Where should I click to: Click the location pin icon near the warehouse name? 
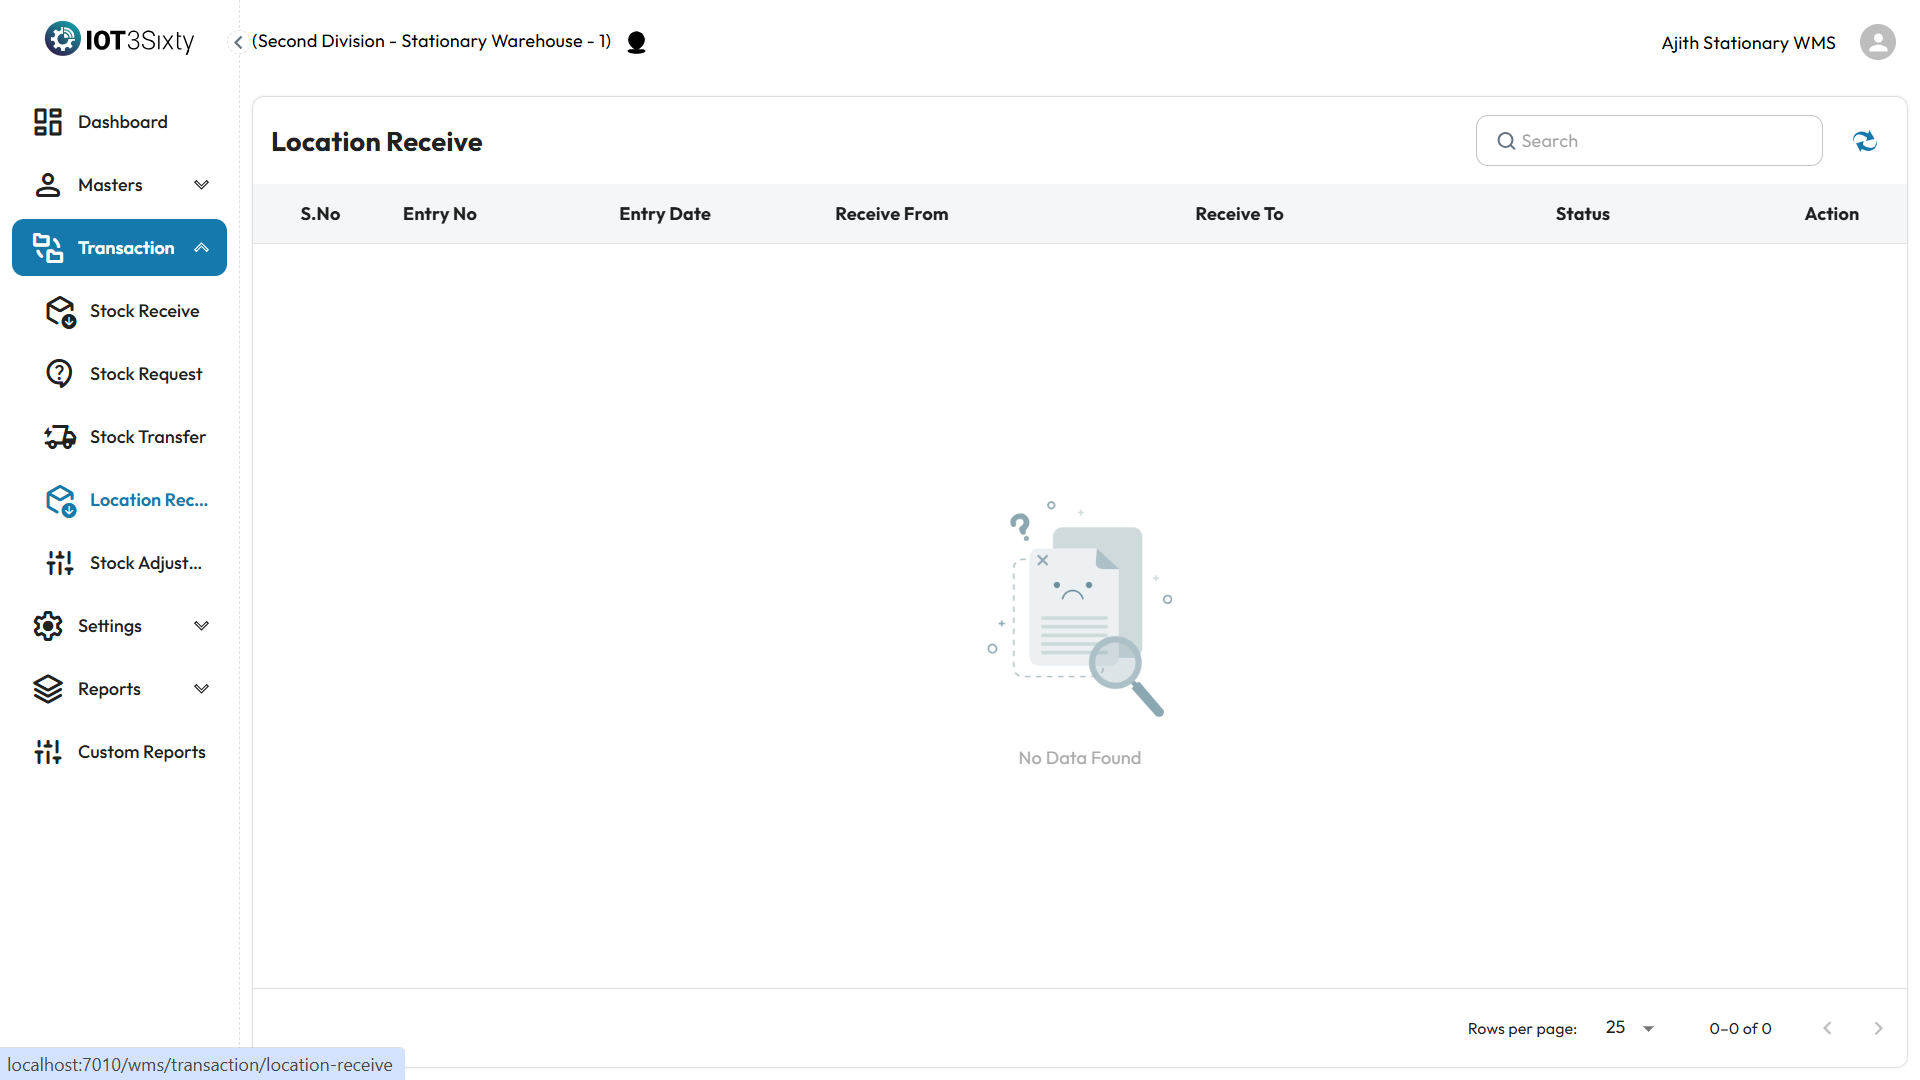pyautogui.click(x=636, y=42)
